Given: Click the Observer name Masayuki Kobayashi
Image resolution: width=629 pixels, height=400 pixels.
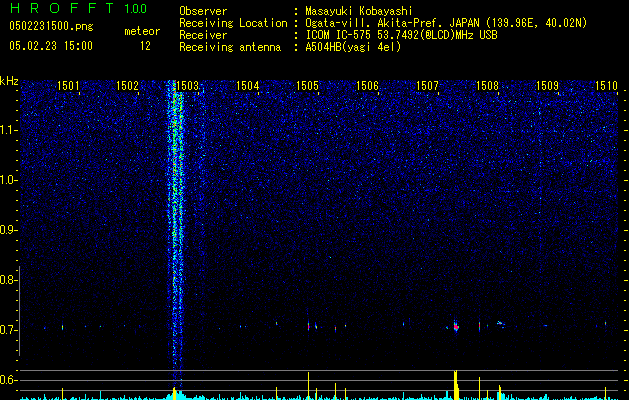Looking at the screenshot, I should pyautogui.click(x=359, y=11).
